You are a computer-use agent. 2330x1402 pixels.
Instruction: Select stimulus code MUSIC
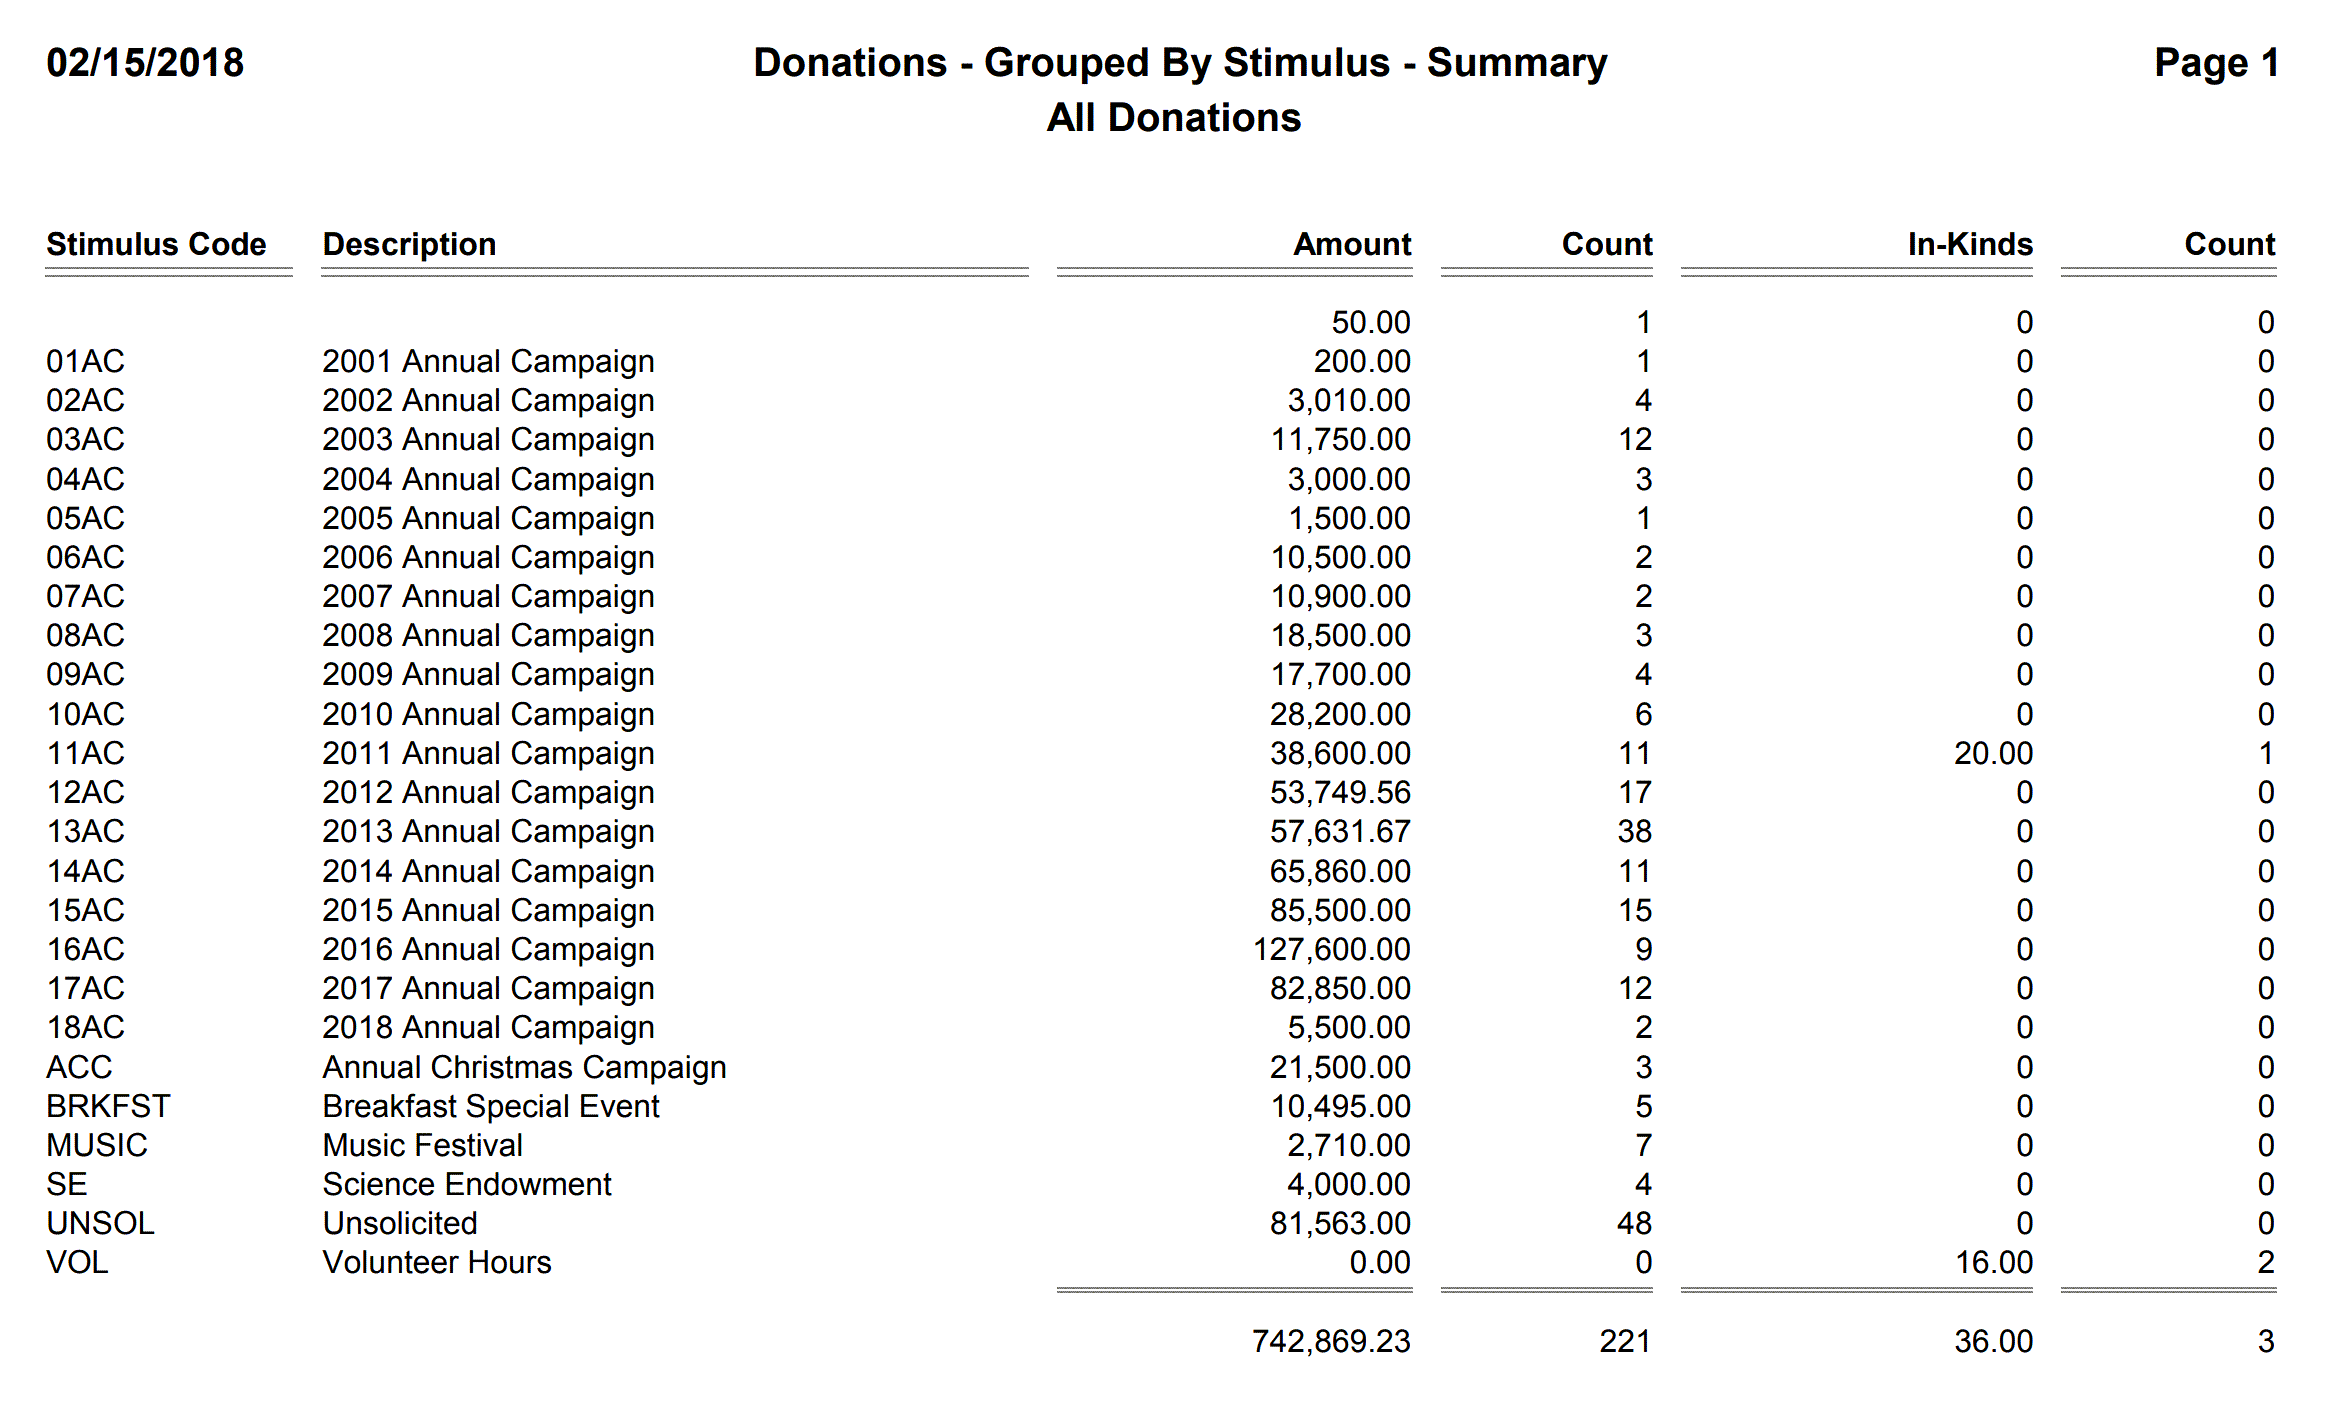(97, 1145)
